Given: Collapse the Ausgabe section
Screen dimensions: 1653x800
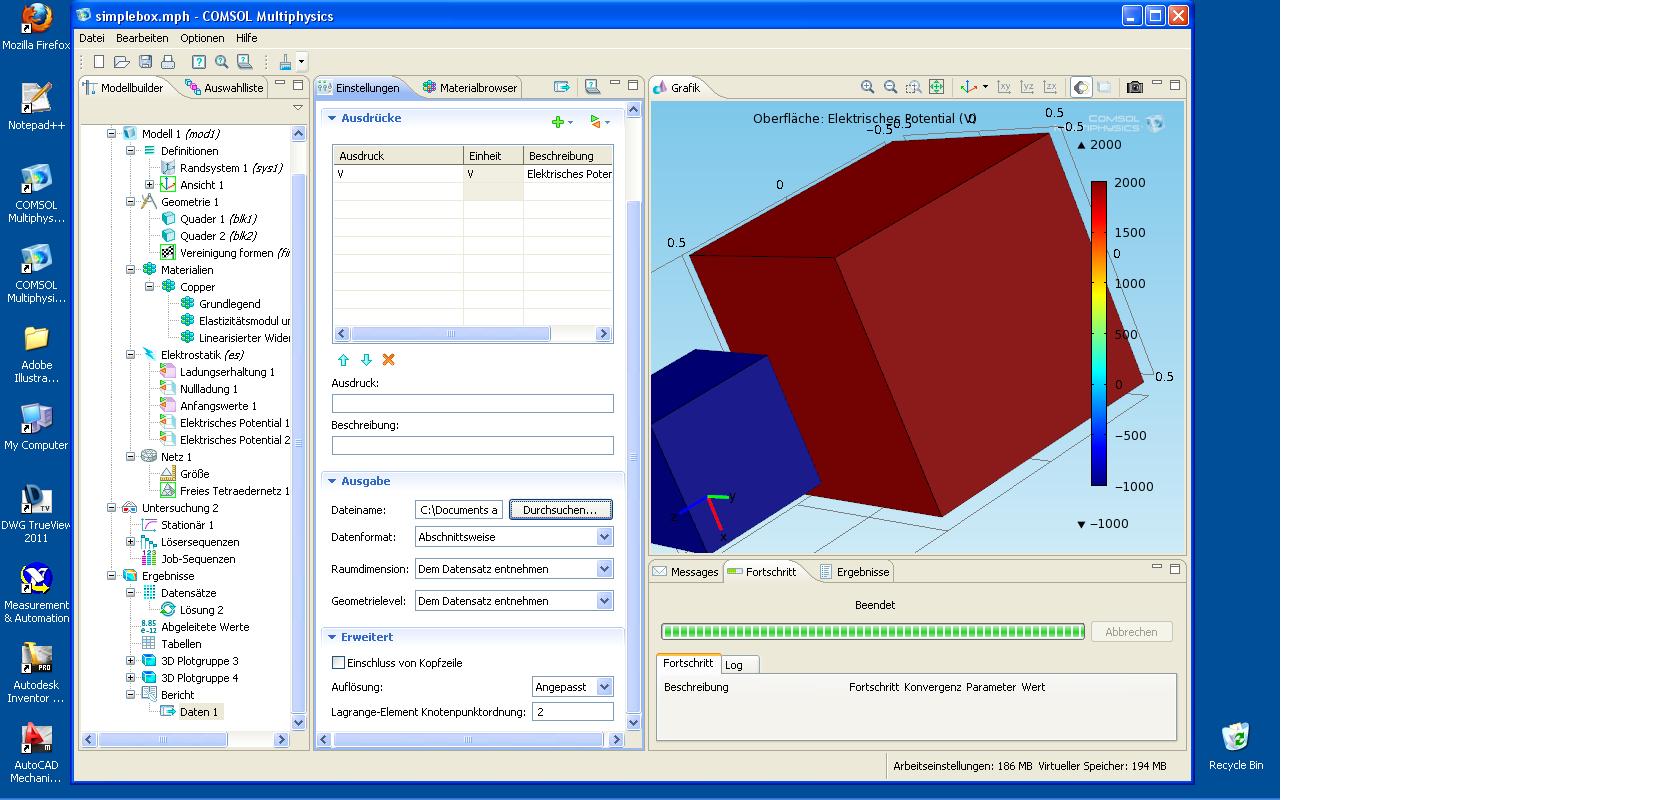Looking at the screenshot, I should 332,481.
